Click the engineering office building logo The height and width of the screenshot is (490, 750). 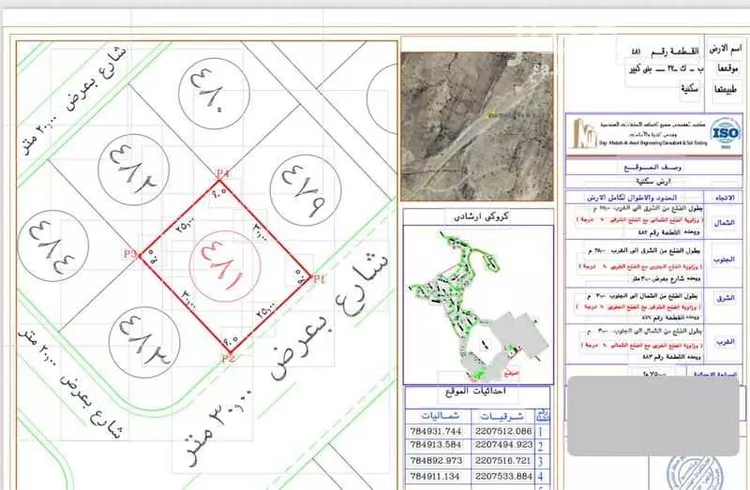[584, 134]
